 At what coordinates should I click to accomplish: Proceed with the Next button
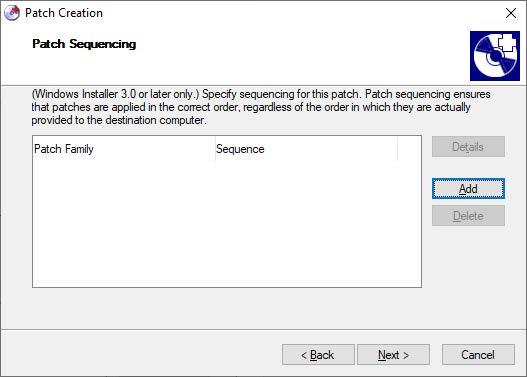click(x=393, y=354)
